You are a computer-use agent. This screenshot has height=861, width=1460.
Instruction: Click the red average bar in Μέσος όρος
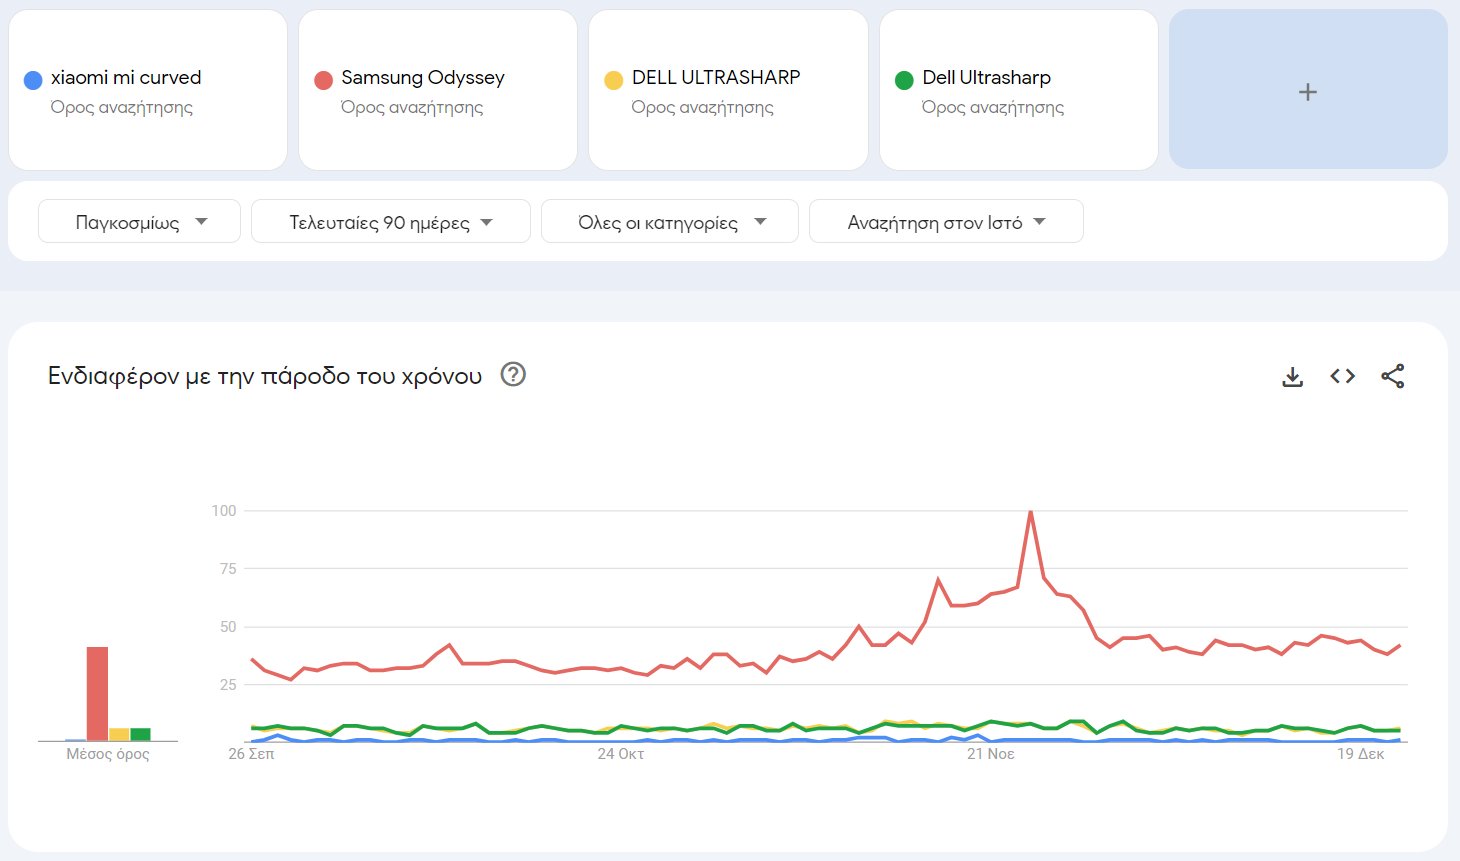pos(97,693)
